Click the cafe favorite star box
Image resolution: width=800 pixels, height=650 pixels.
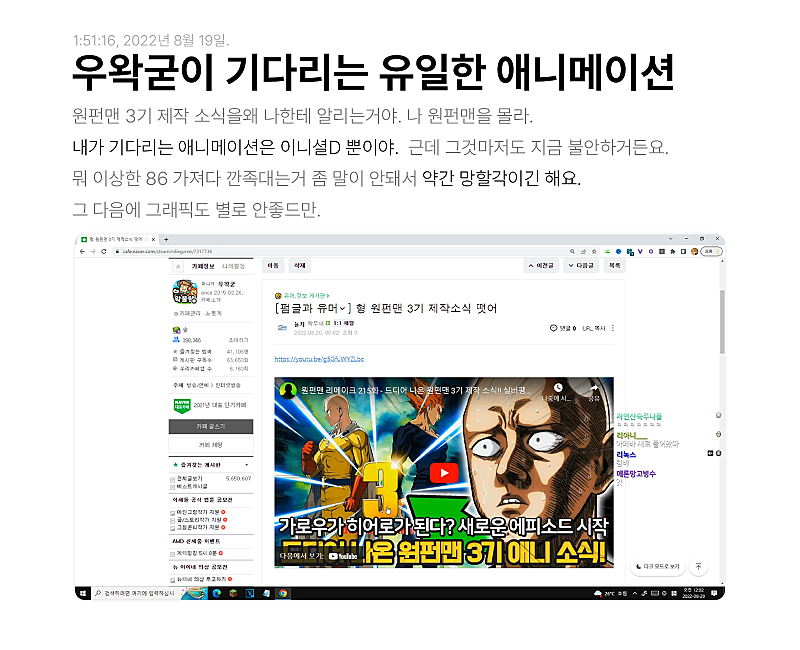178,266
